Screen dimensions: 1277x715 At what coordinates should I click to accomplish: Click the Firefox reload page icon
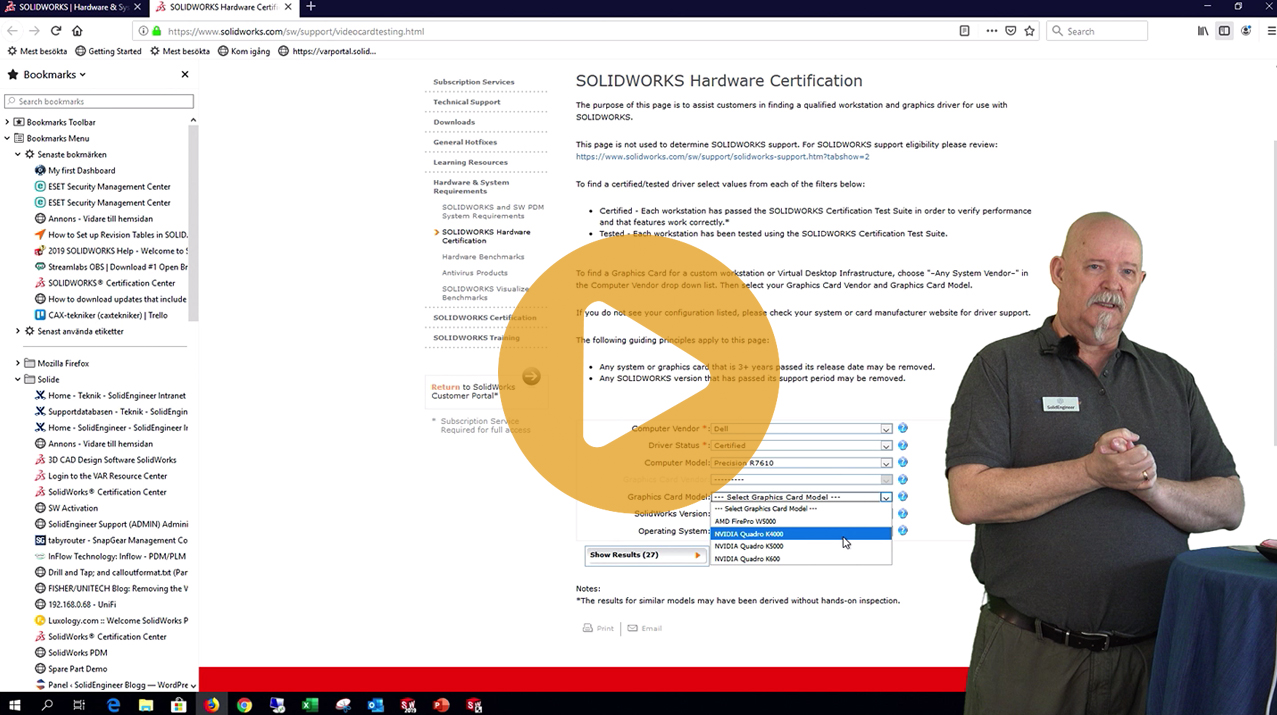[56, 31]
